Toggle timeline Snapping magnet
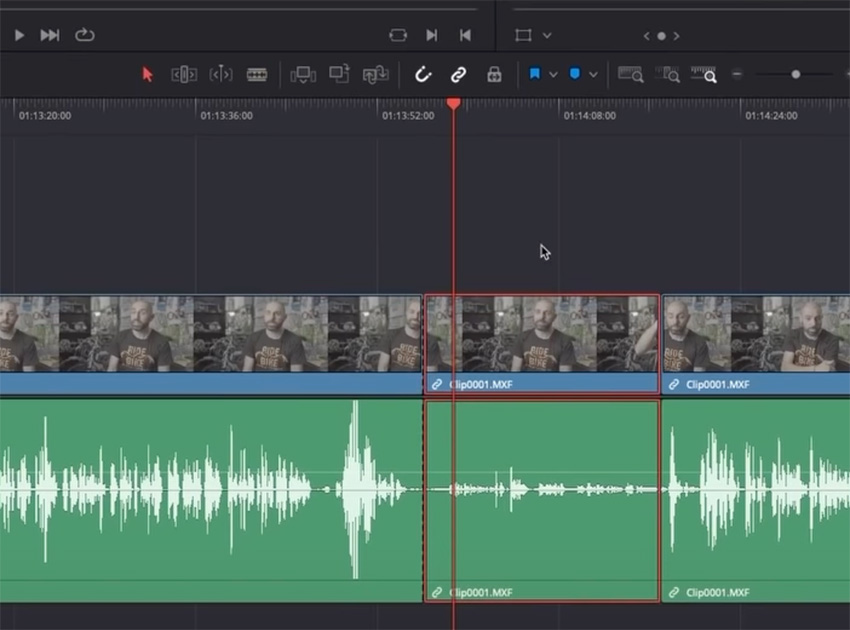This screenshot has height=630, width=850. click(x=423, y=75)
